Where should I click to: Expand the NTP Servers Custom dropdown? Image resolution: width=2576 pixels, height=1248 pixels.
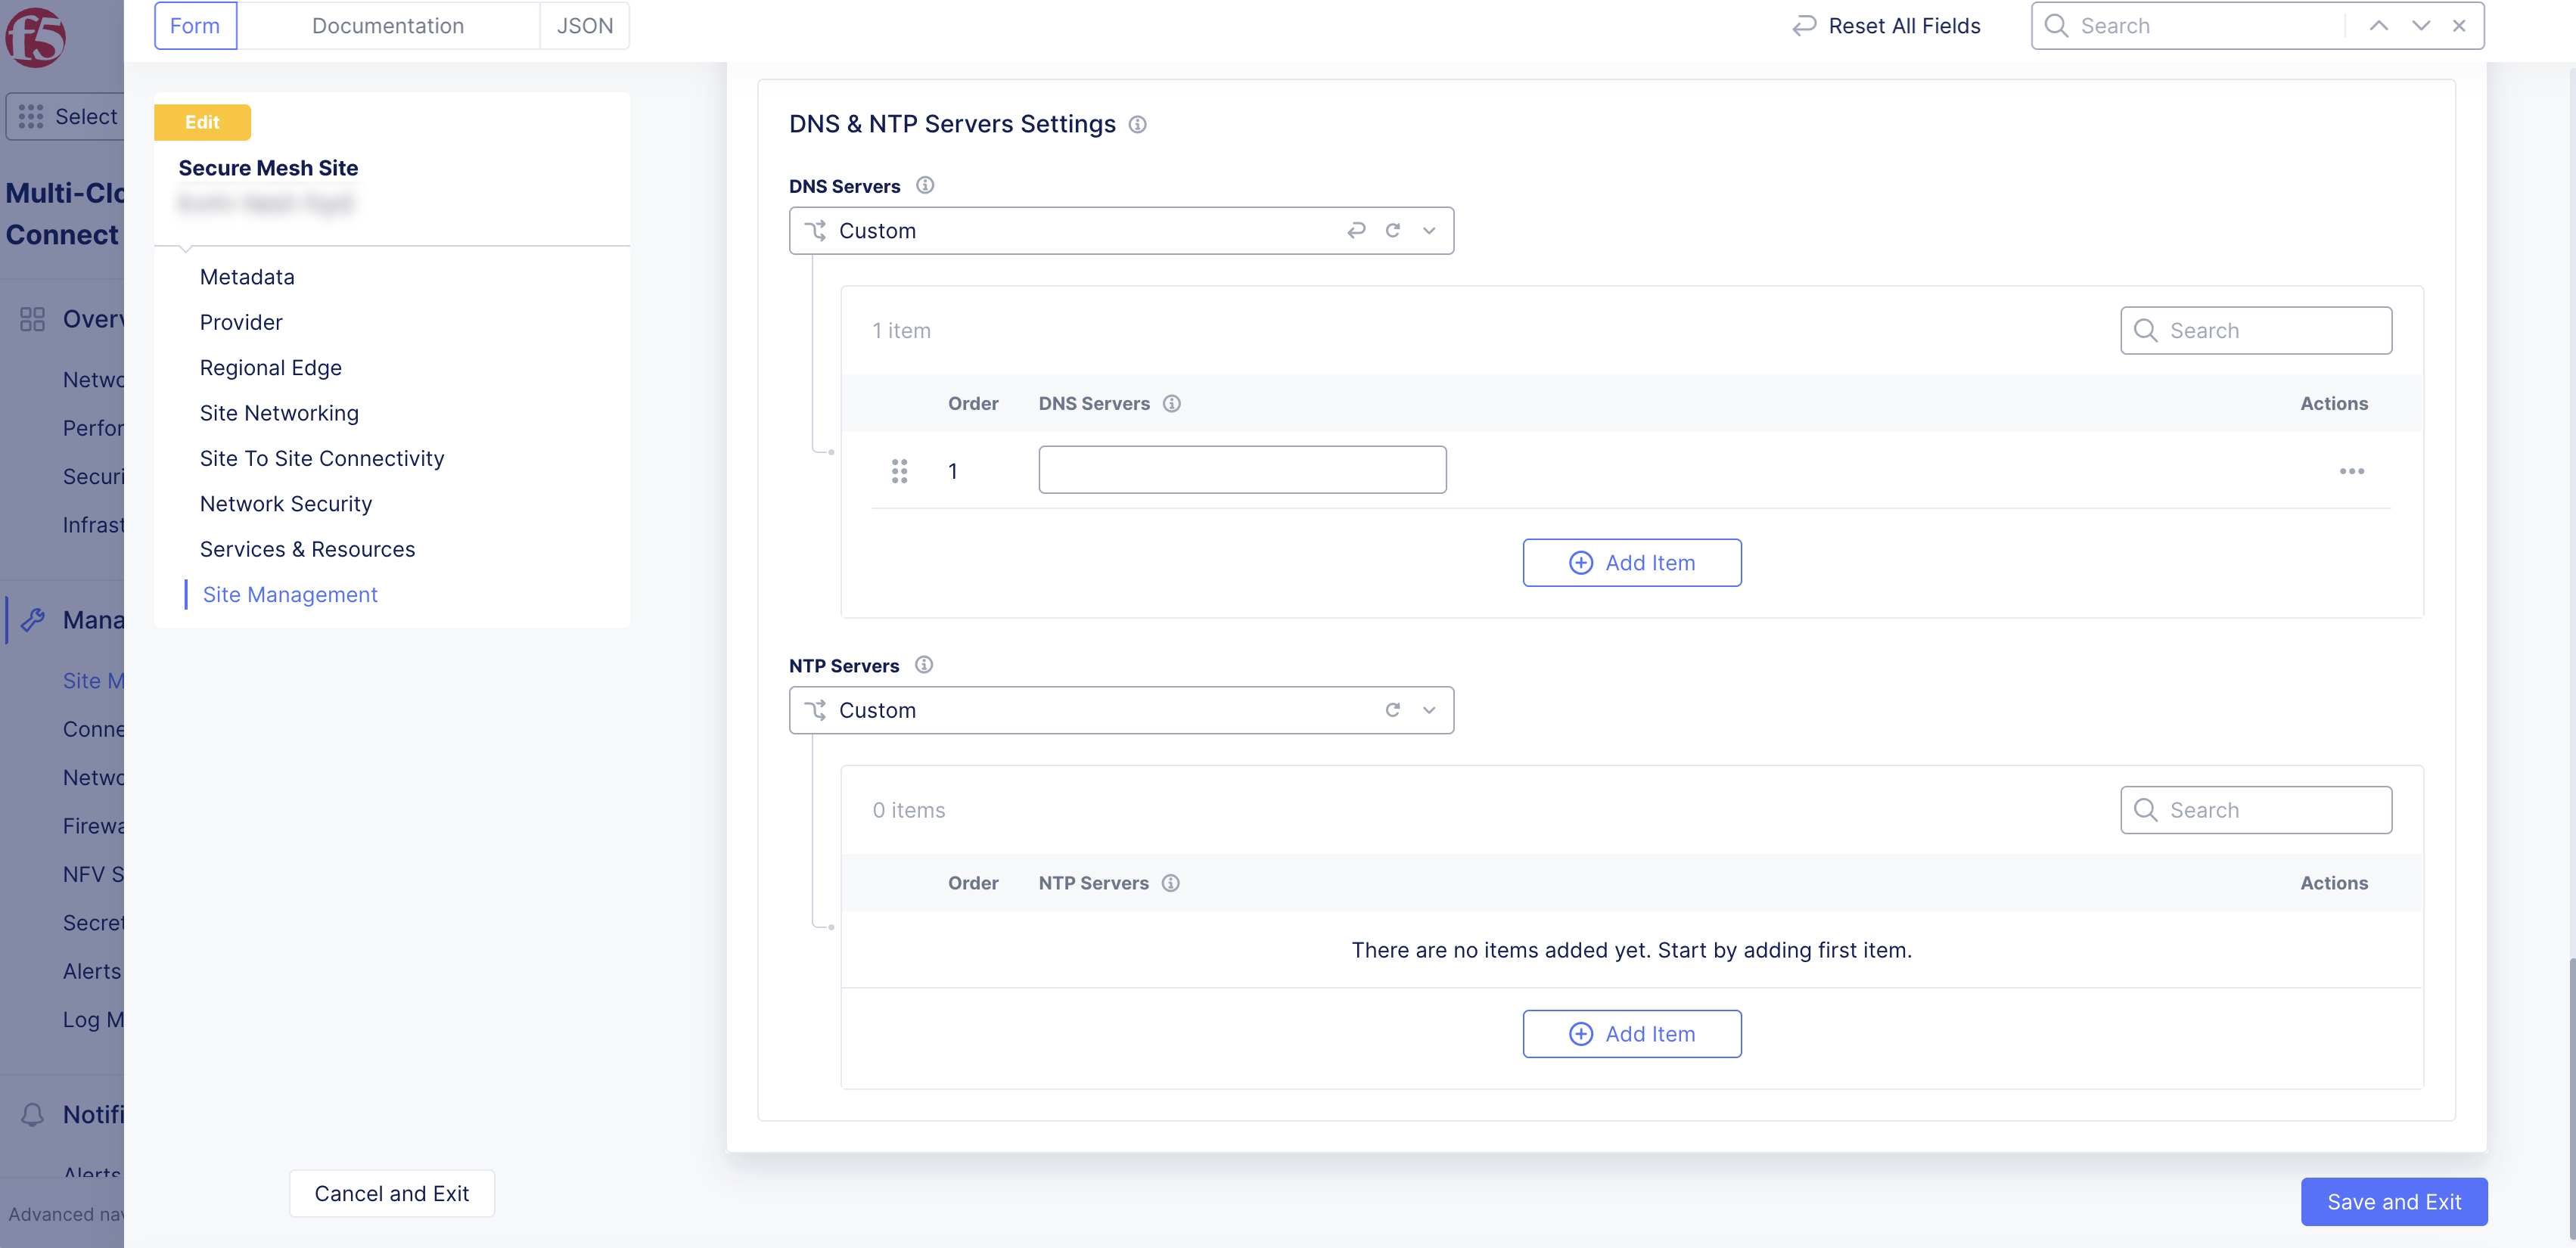click(x=1429, y=710)
